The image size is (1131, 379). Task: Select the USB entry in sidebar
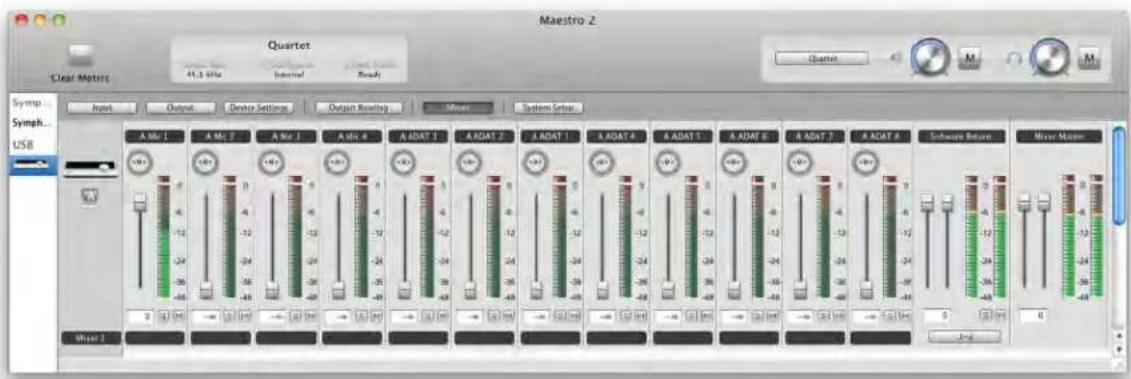pos(22,144)
